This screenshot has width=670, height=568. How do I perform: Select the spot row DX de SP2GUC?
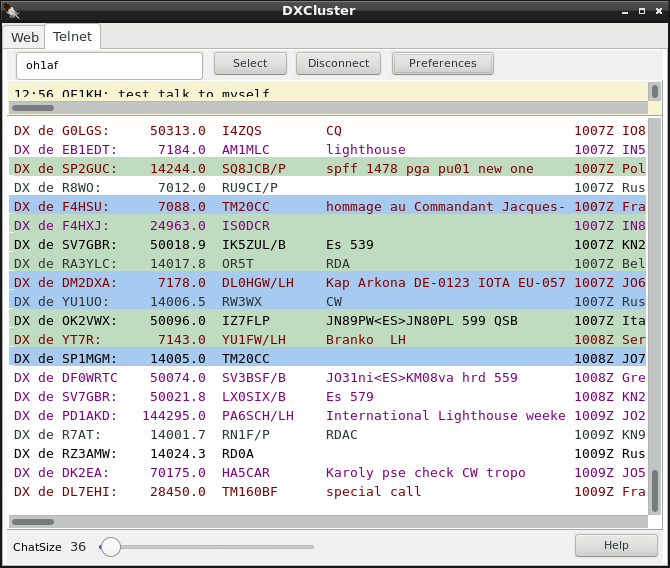[x=327, y=168]
